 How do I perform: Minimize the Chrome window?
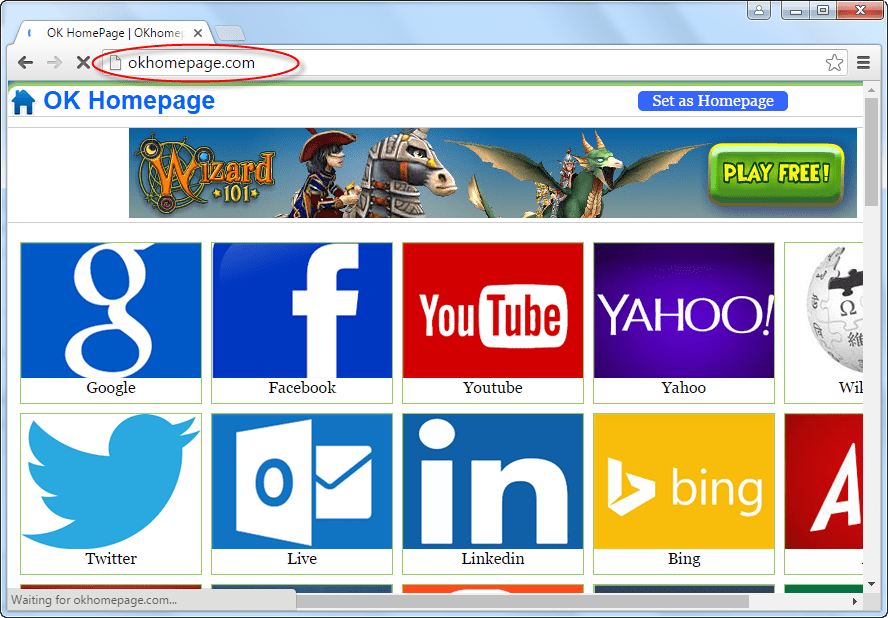(796, 10)
